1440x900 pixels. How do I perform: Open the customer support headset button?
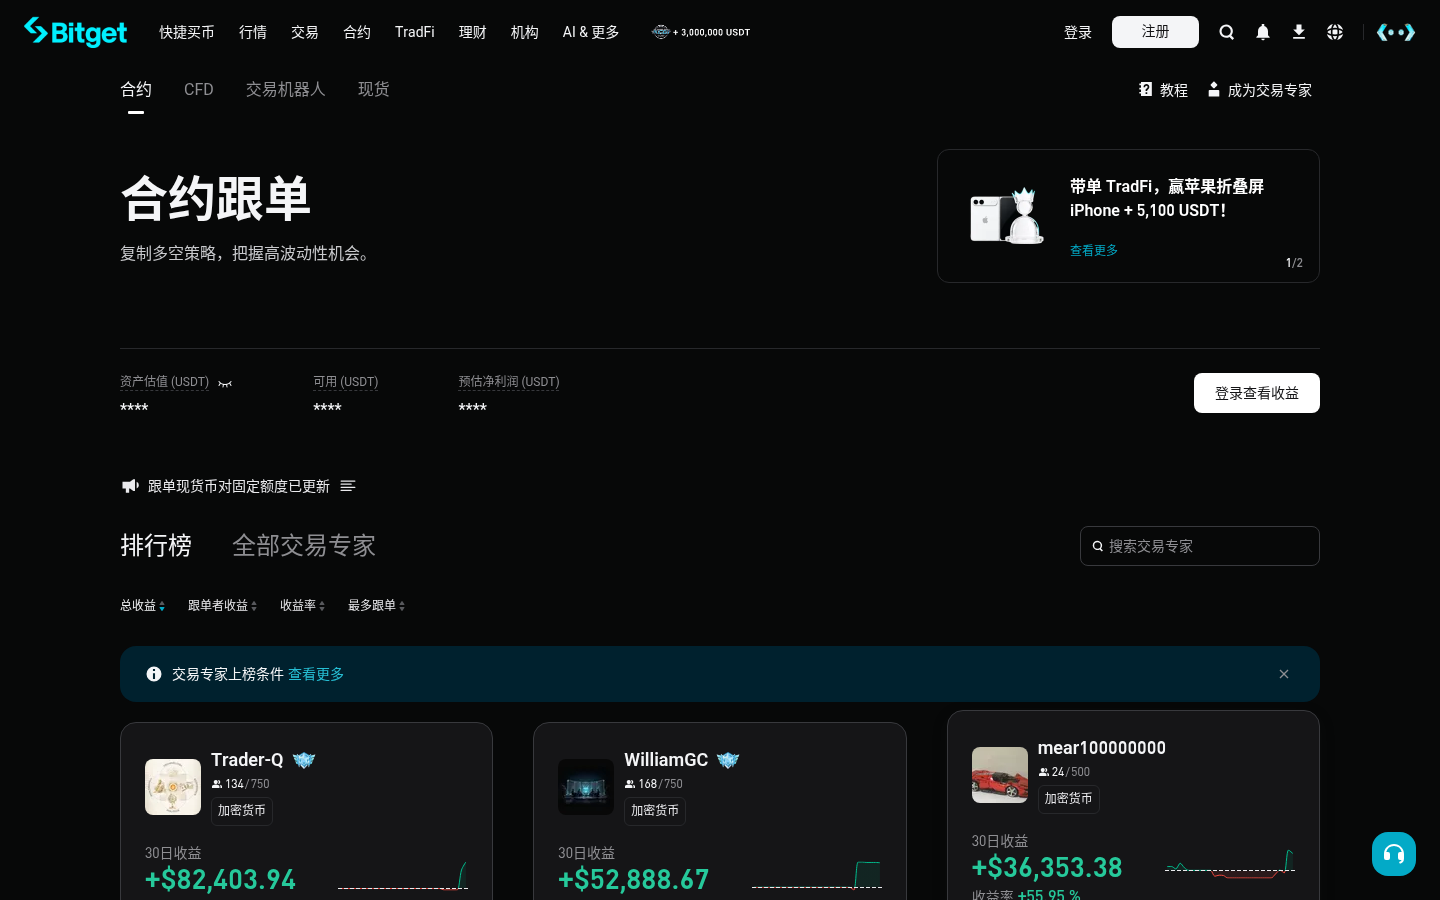[x=1394, y=854]
